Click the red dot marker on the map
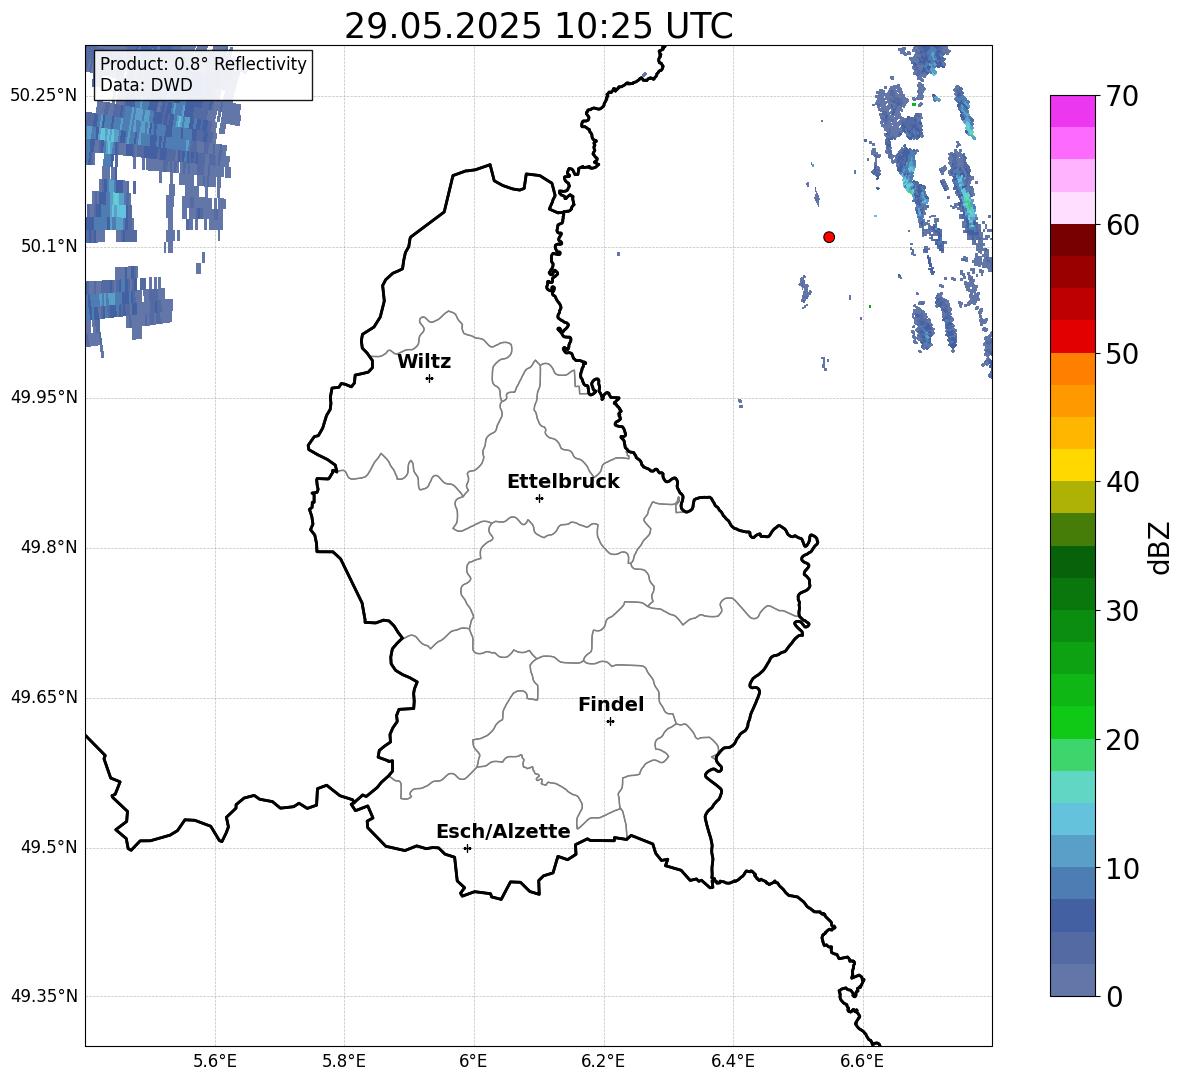This screenshot has width=1184, height=1081. tap(829, 237)
